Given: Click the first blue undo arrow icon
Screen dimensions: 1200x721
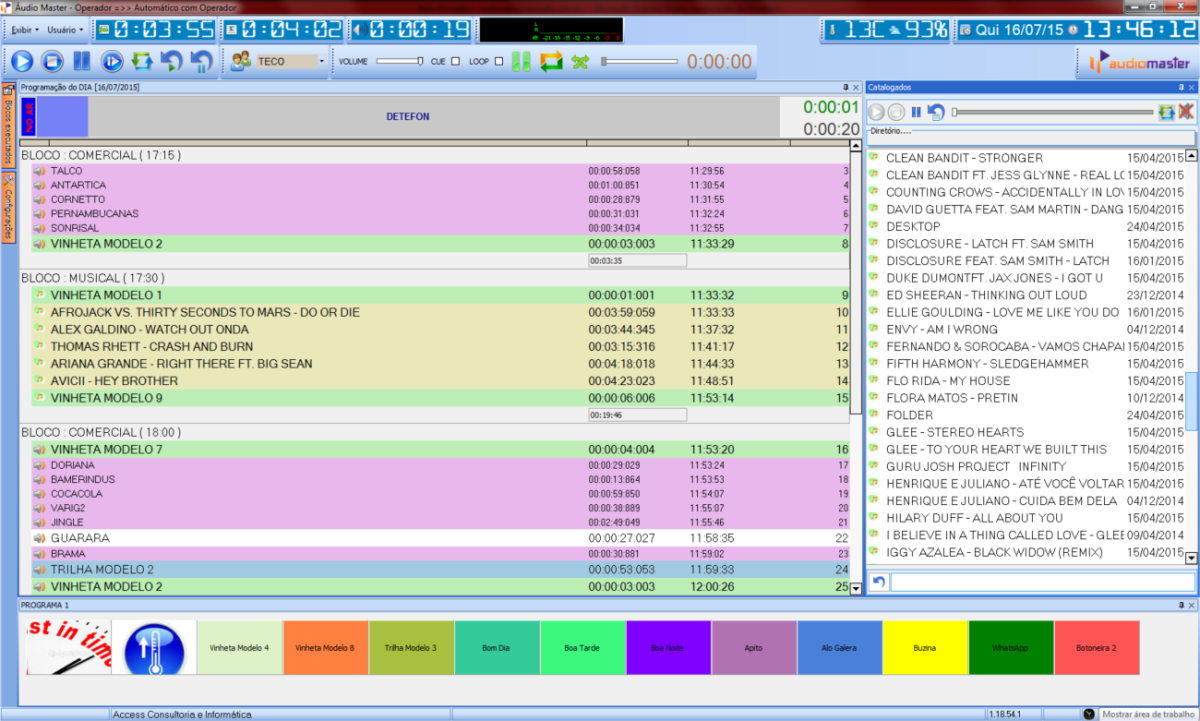Looking at the screenshot, I should coord(172,62).
